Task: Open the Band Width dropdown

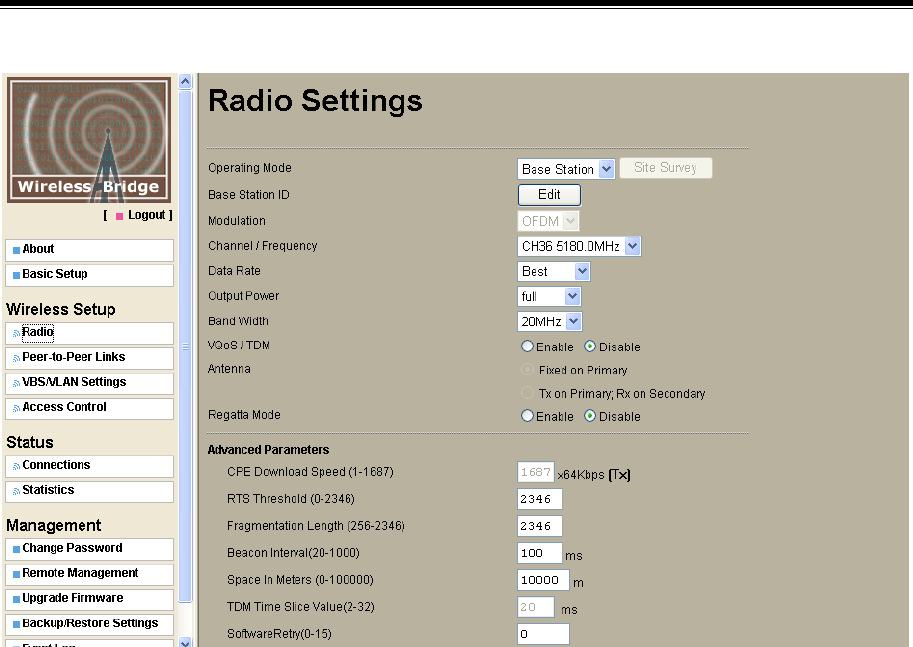Action: 549,321
